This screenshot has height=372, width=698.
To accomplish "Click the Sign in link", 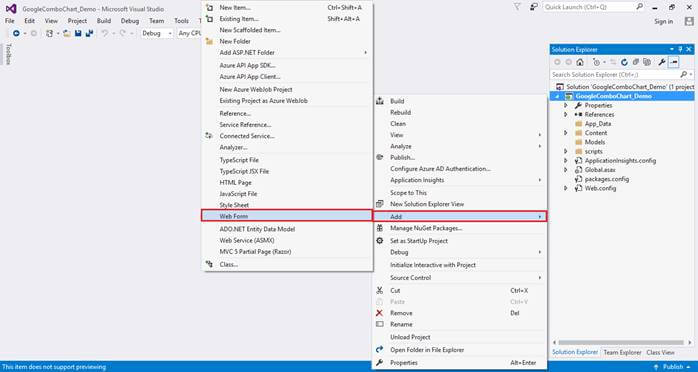I will click(664, 21).
